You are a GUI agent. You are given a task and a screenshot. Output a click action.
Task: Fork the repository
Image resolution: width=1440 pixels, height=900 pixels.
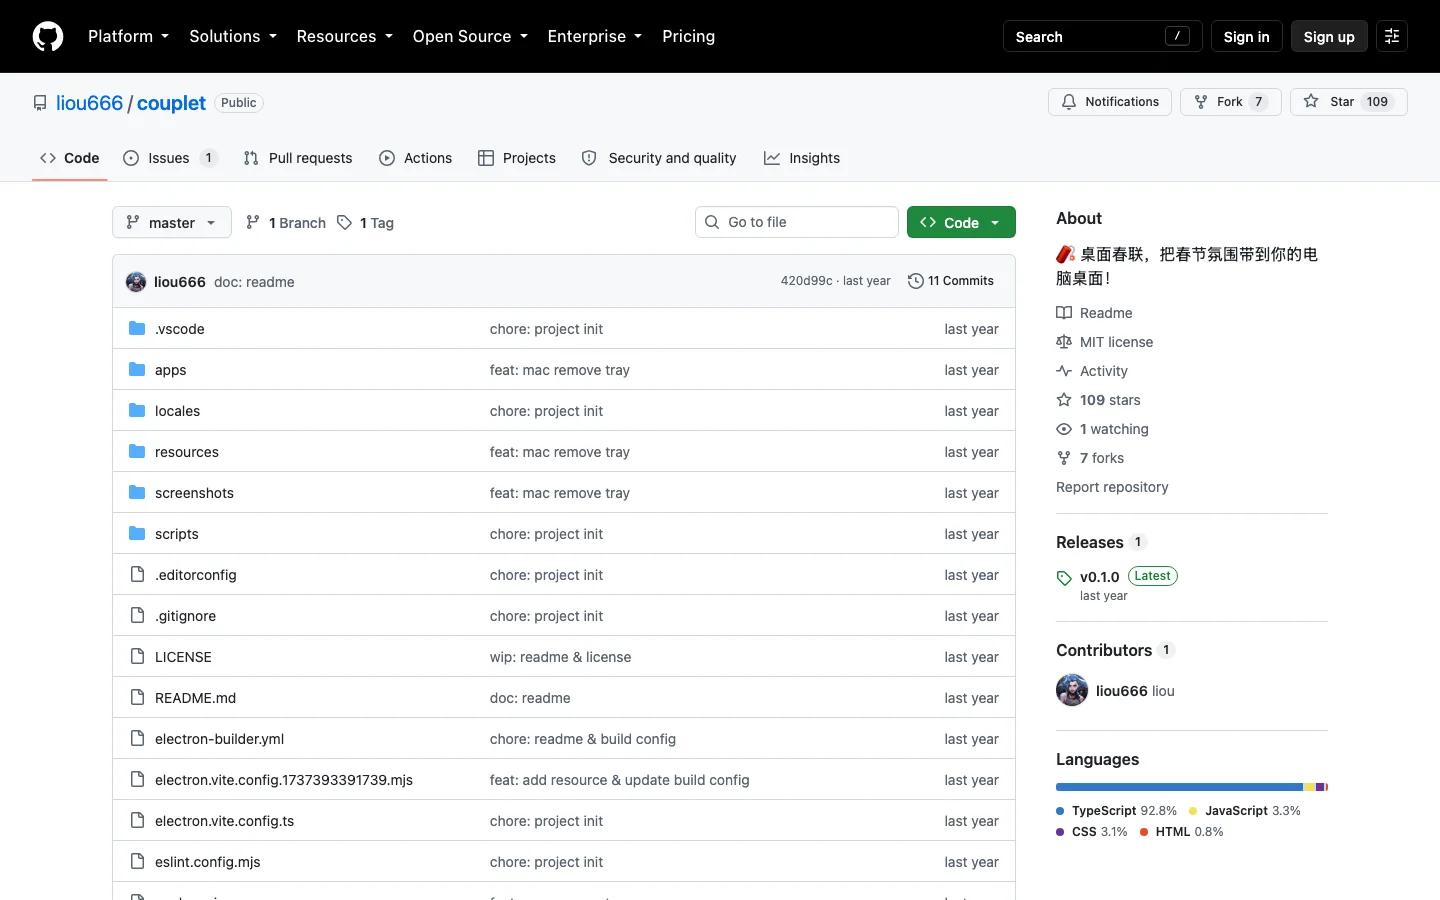coord(1231,102)
